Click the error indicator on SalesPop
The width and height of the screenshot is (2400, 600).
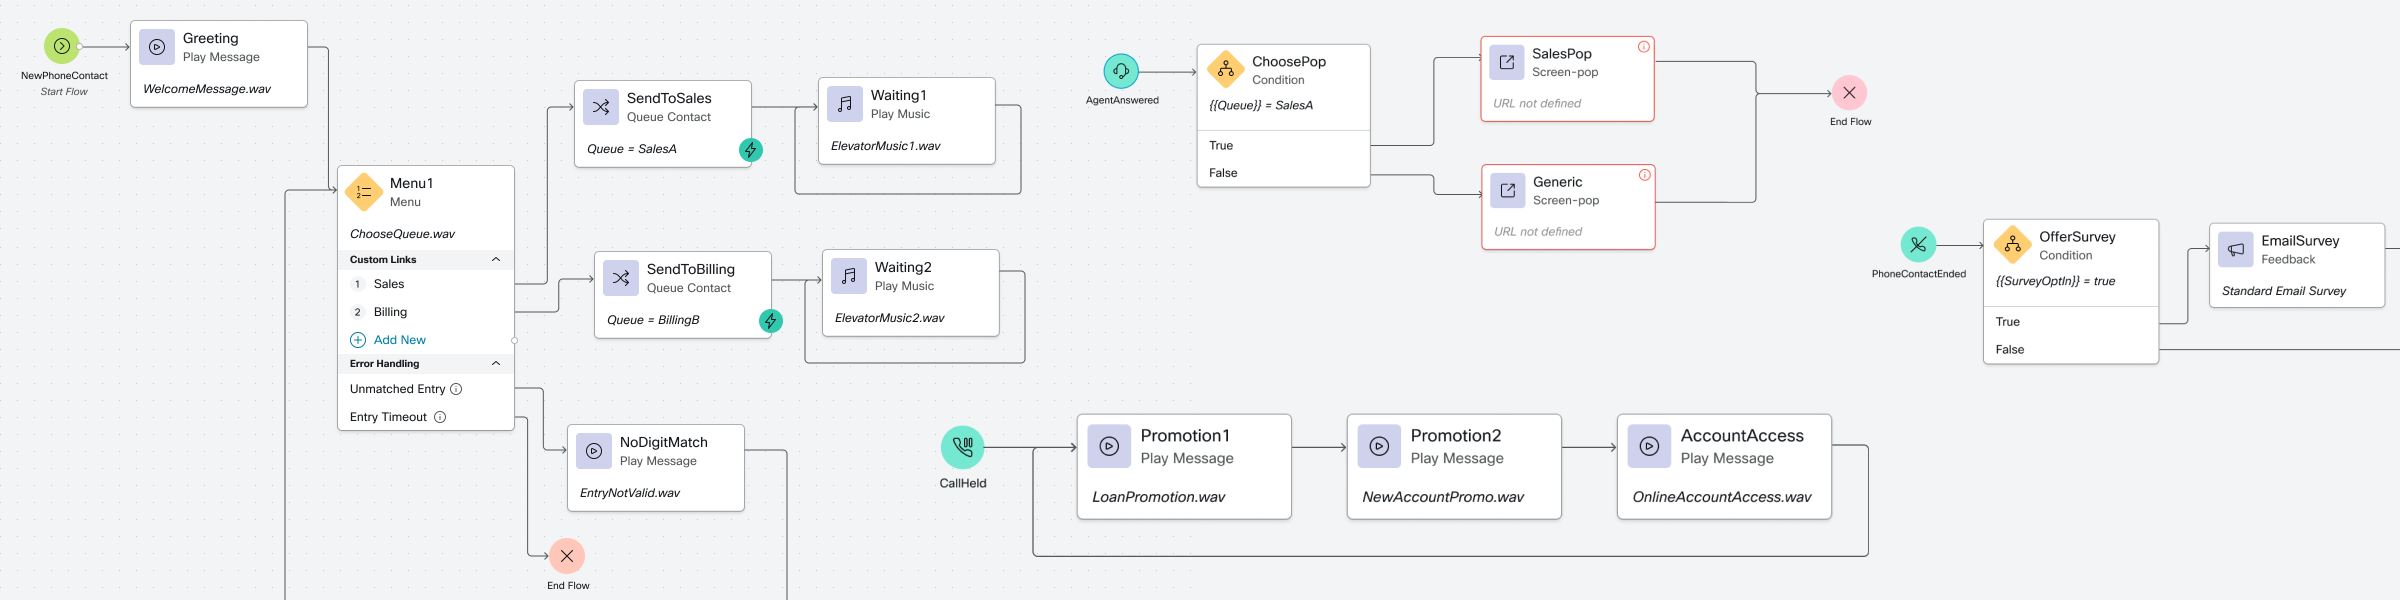1643,47
